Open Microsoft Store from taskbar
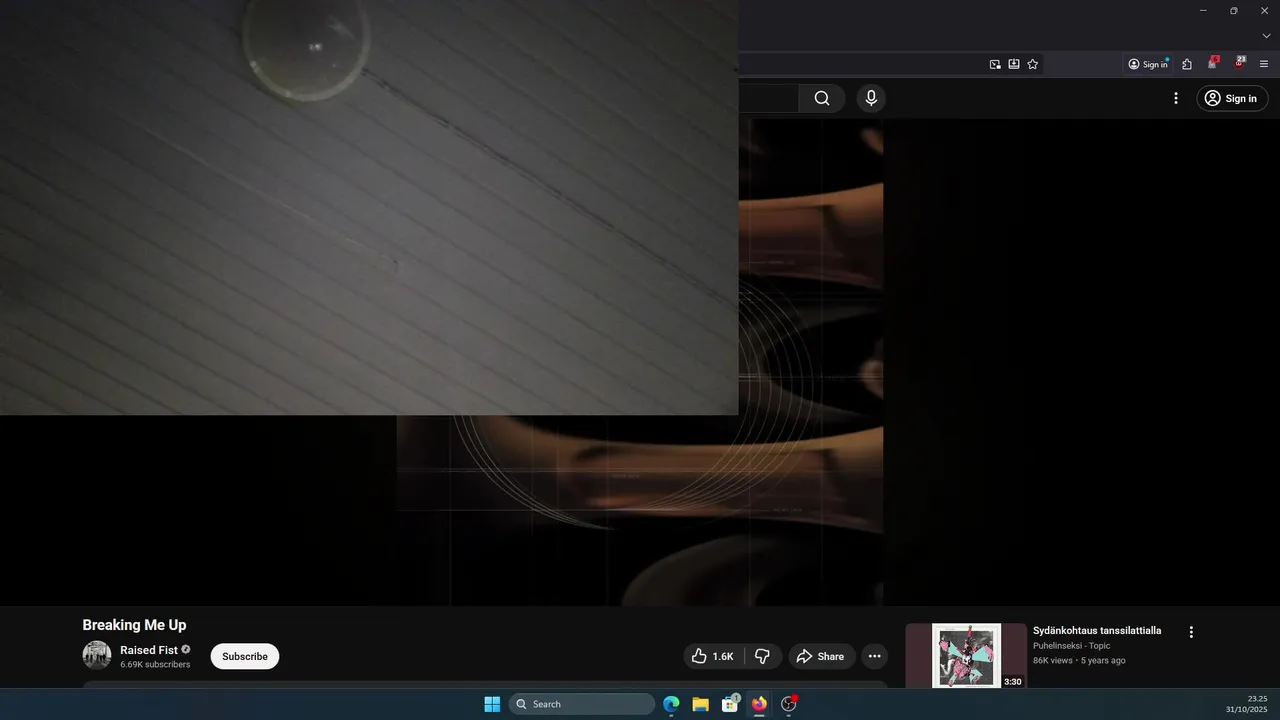 click(730, 704)
